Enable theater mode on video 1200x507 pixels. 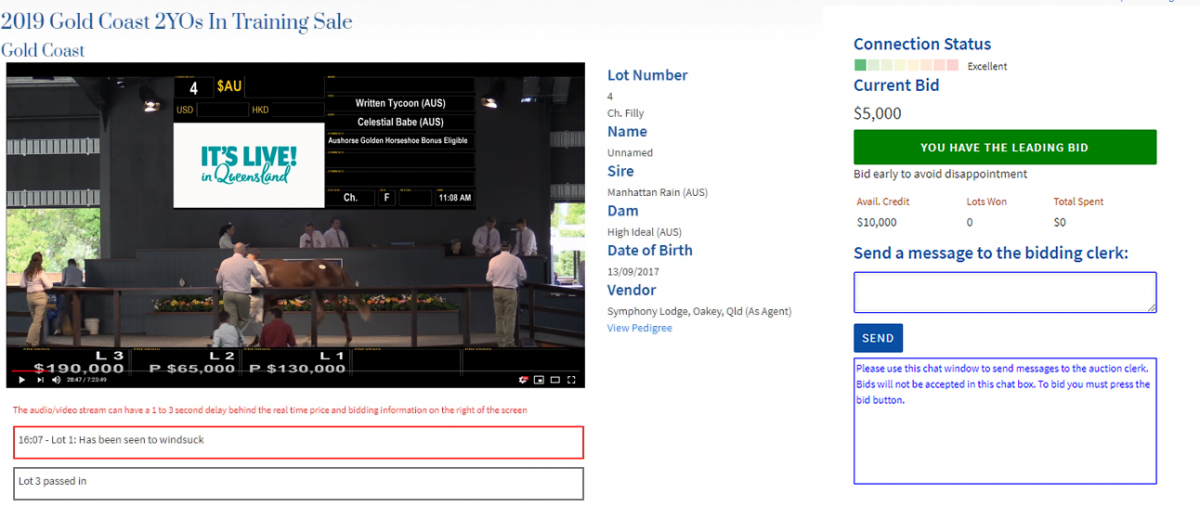[555, 380]
